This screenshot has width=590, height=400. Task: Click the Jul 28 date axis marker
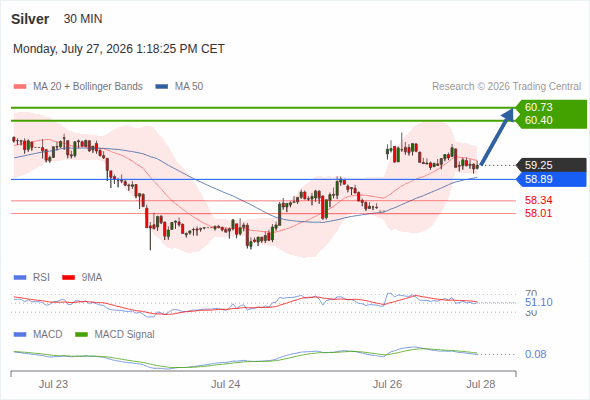[481, 384]
